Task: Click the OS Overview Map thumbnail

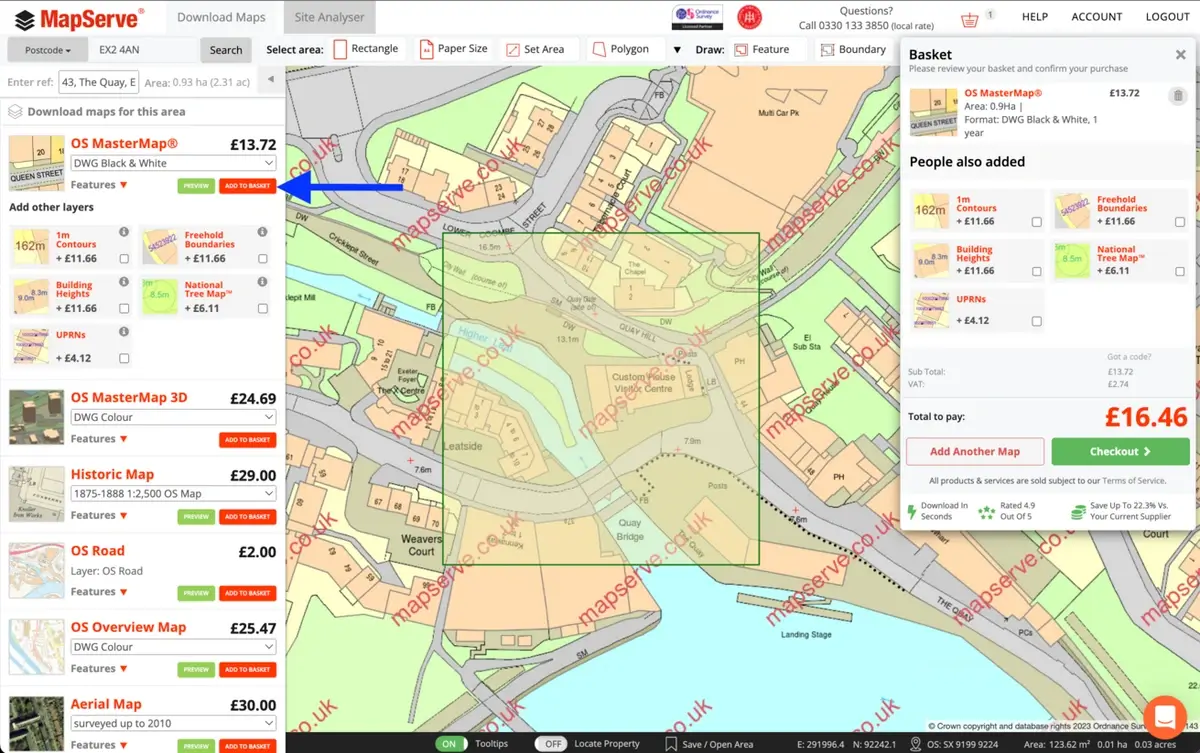Action: [36, 647]
